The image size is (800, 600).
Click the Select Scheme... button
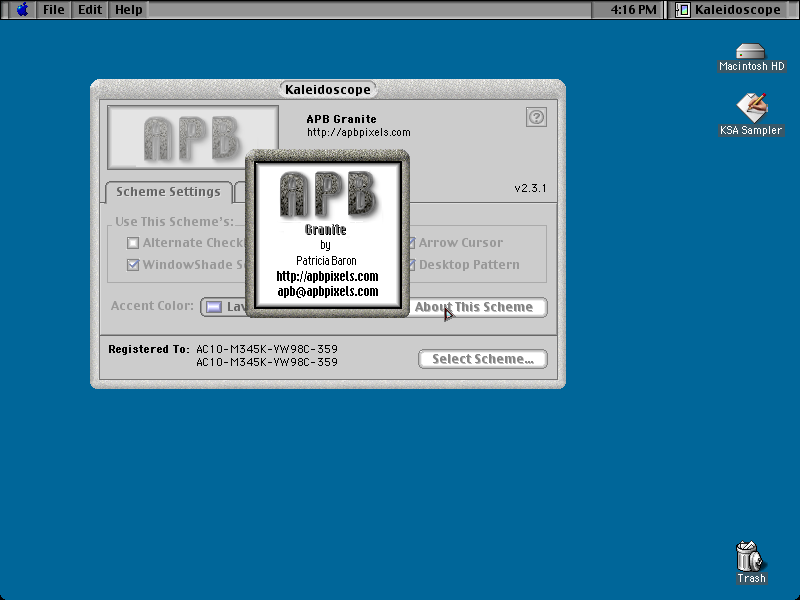pyautogui.click(x=483, y=359)
